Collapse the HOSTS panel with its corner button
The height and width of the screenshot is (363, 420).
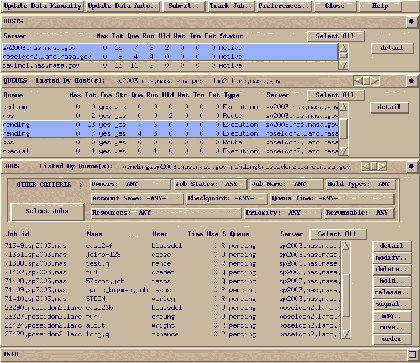[x=412, y=22]
